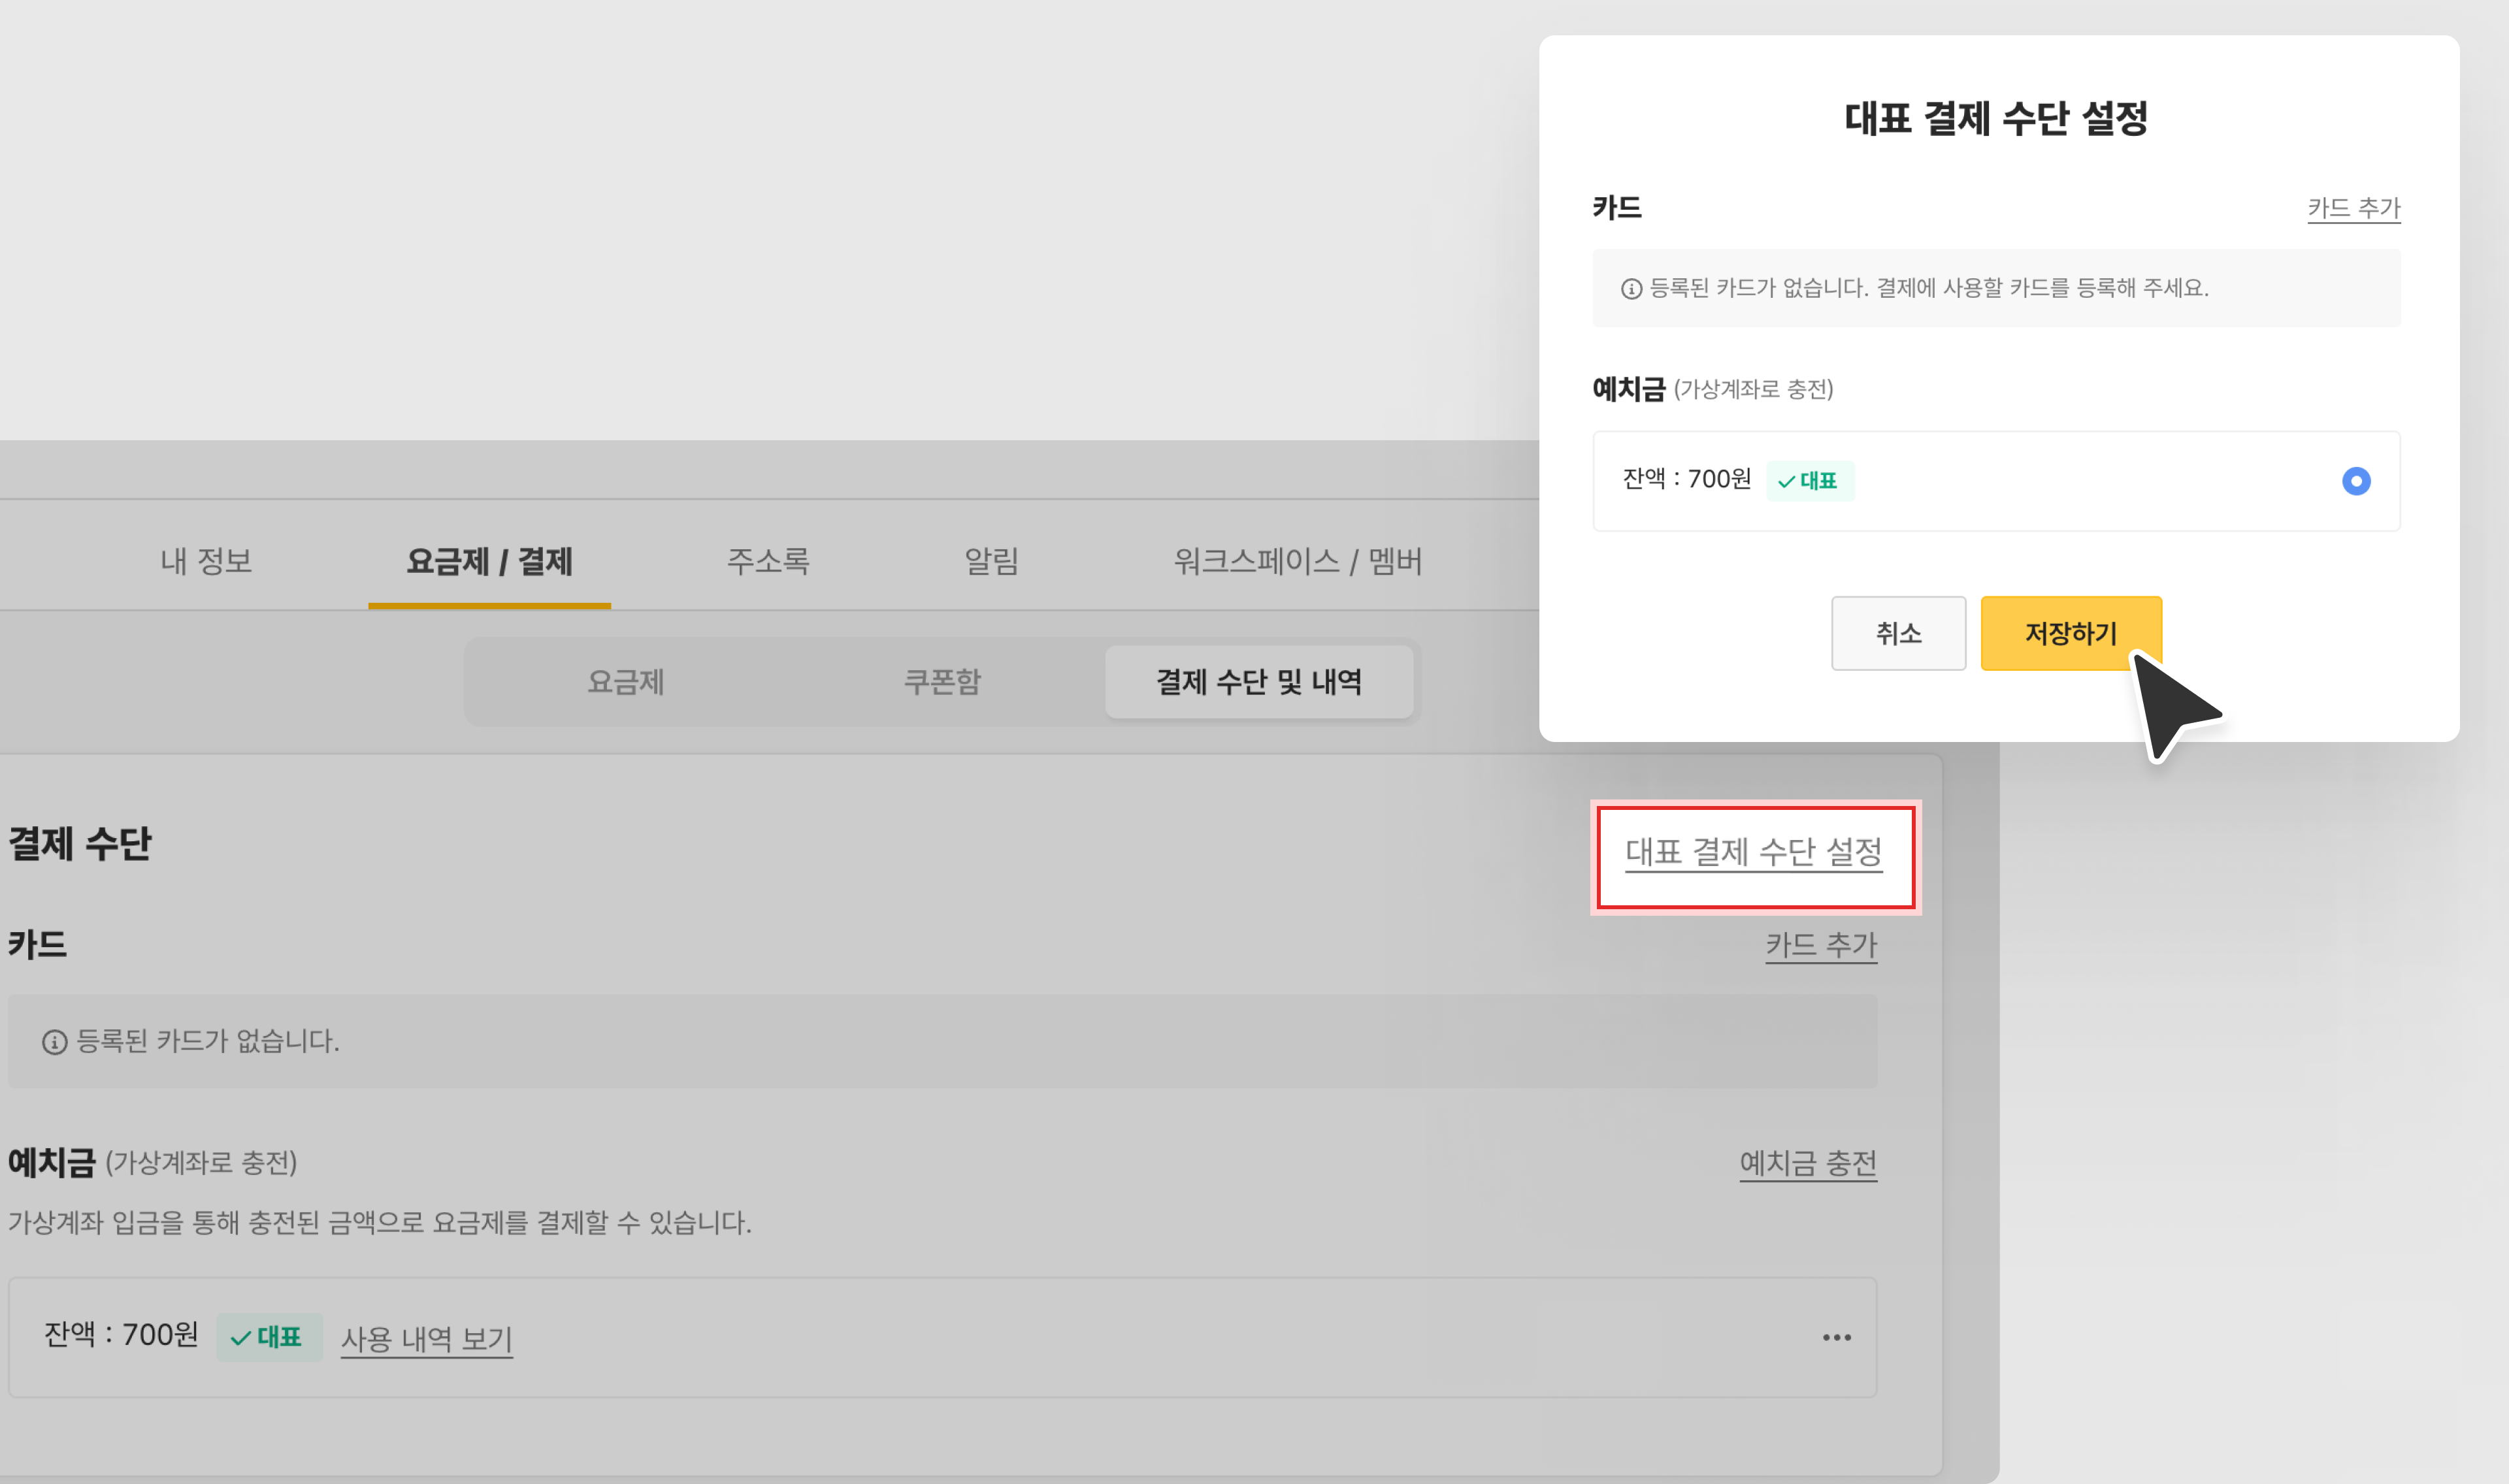Open the 쿠폰함 sub-tab
Screen dimensions: 2509x1484
(942, 682)
